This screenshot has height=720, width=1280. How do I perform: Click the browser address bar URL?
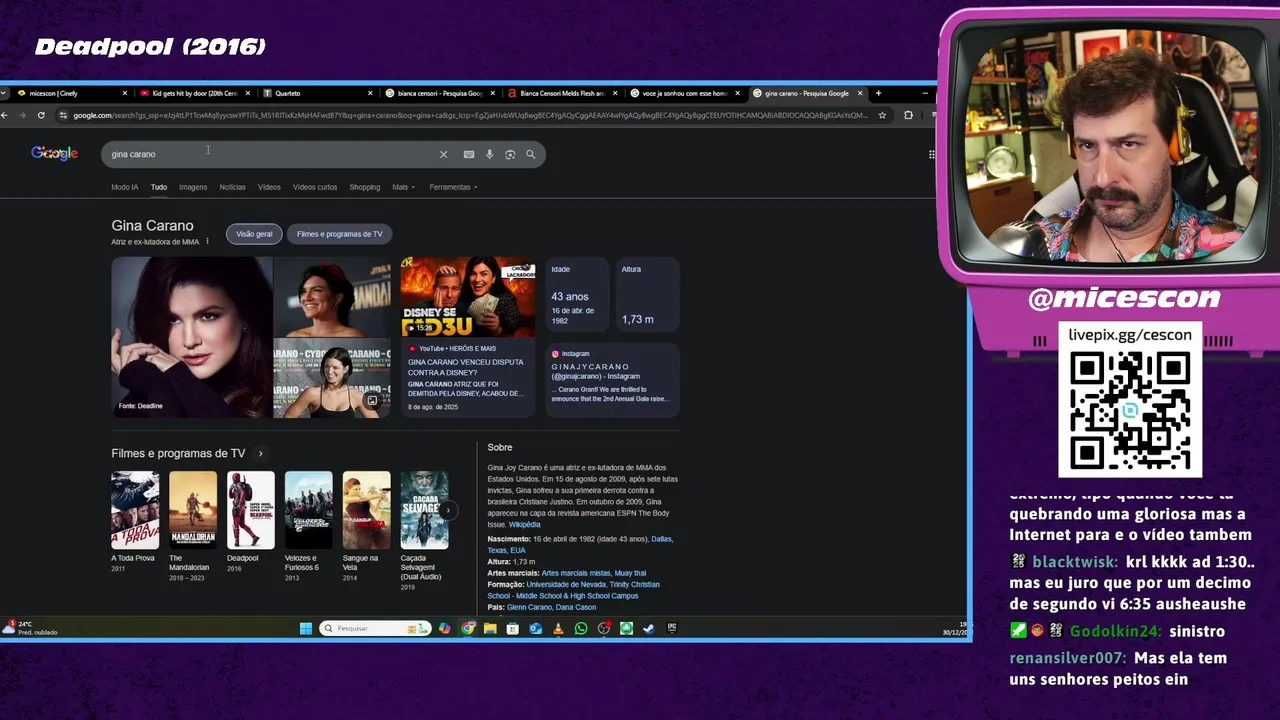tap(470, 115)
